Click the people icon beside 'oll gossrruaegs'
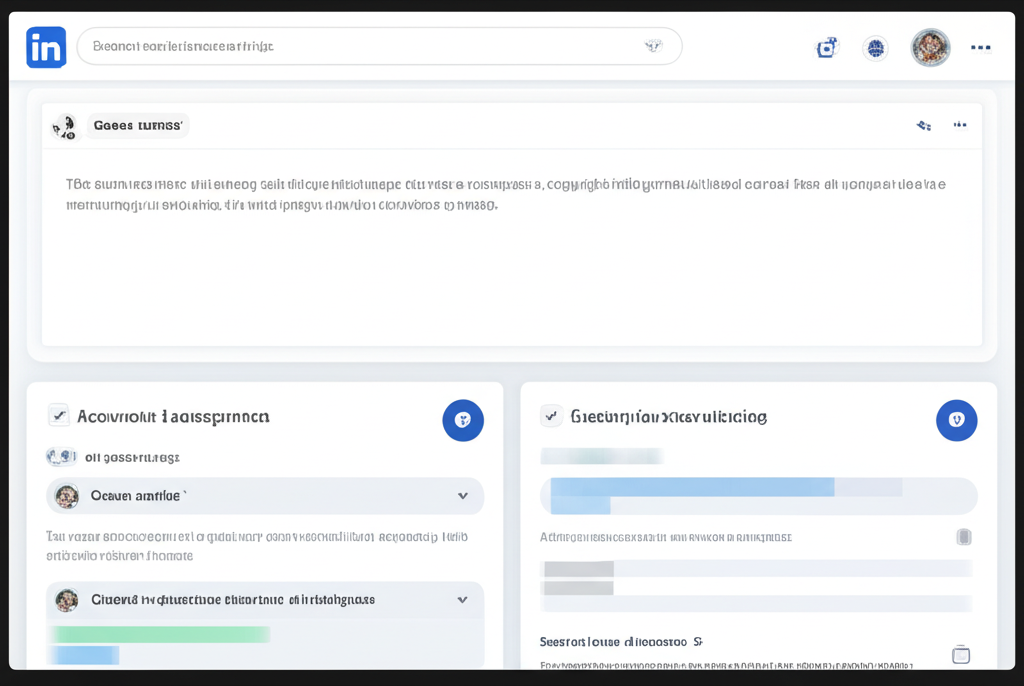1024x686 pixels. 61,456
